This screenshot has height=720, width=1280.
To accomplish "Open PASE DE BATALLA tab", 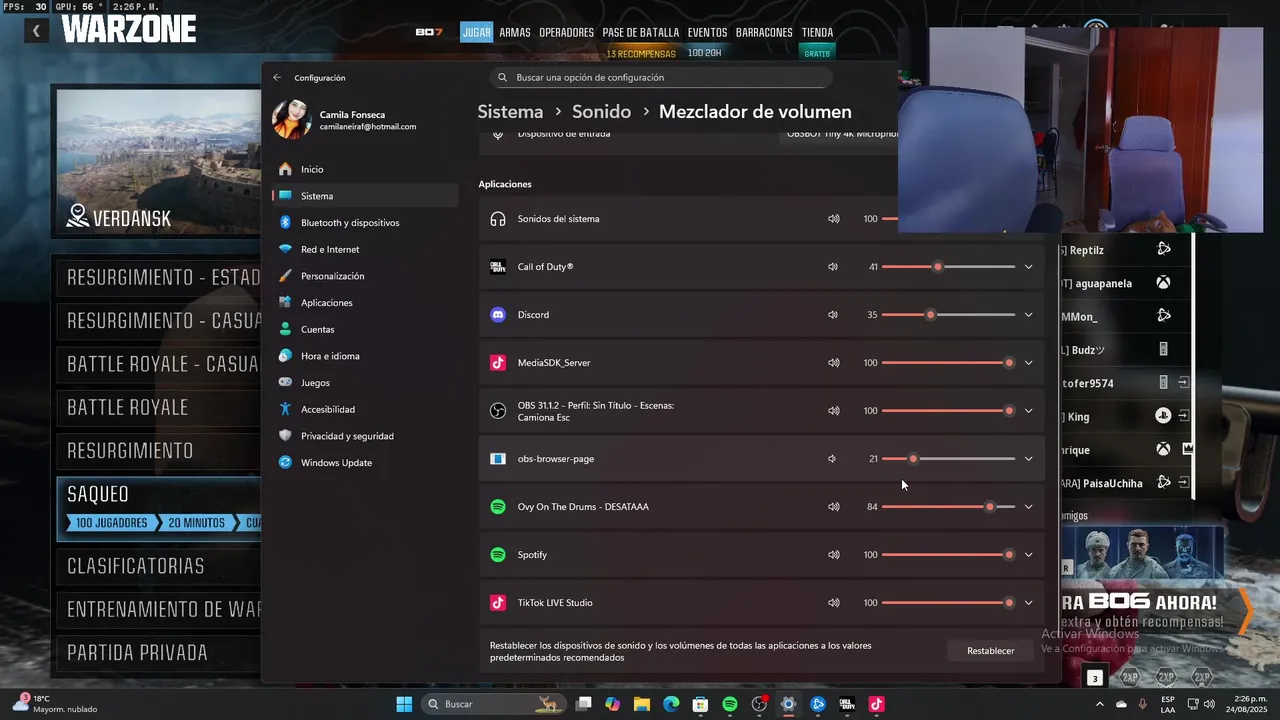I will click(x=641, y=32).
